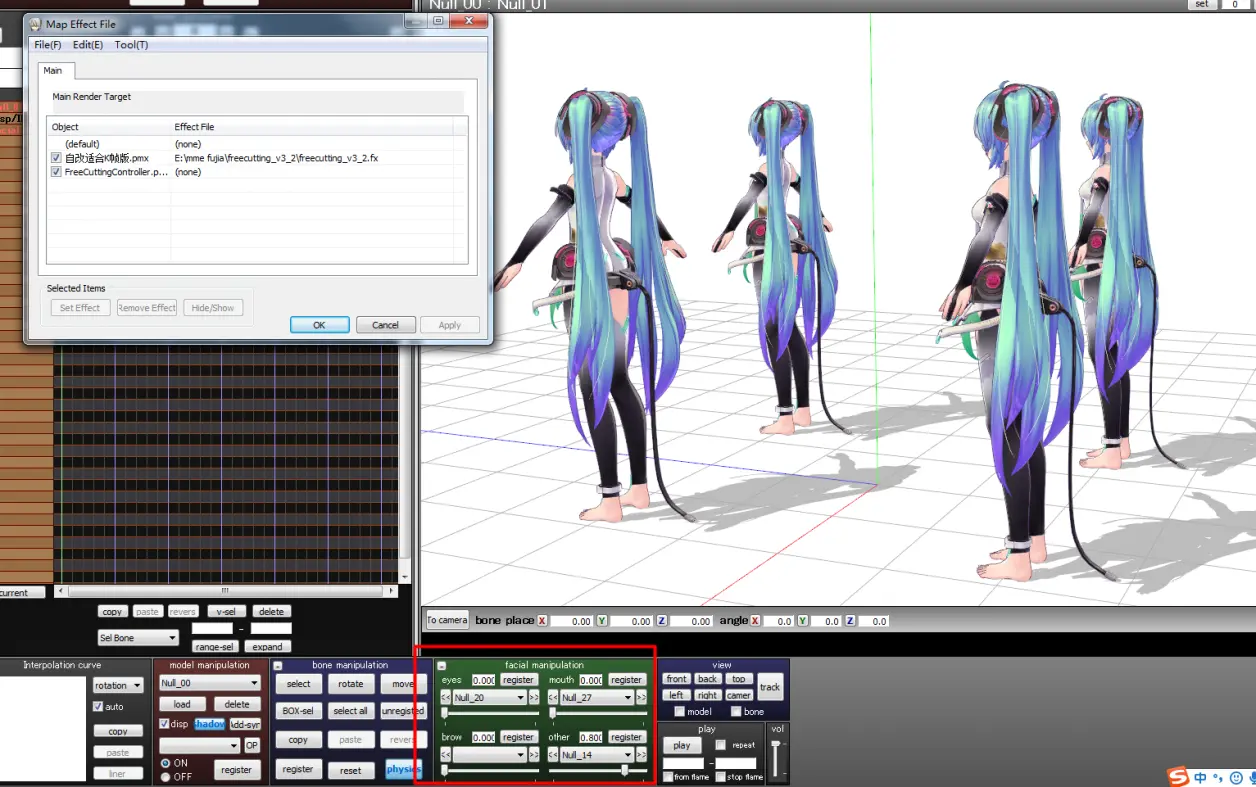Confirm dialog with the OK button
The width and height of the screenshot is (1256, 787).
coord(319,325)
